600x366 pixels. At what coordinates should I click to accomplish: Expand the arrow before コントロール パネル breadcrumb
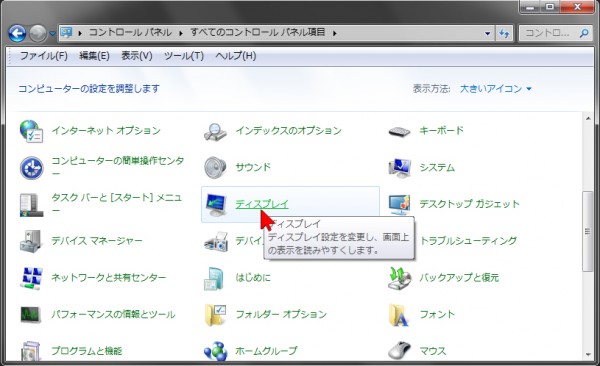point(80,33)
